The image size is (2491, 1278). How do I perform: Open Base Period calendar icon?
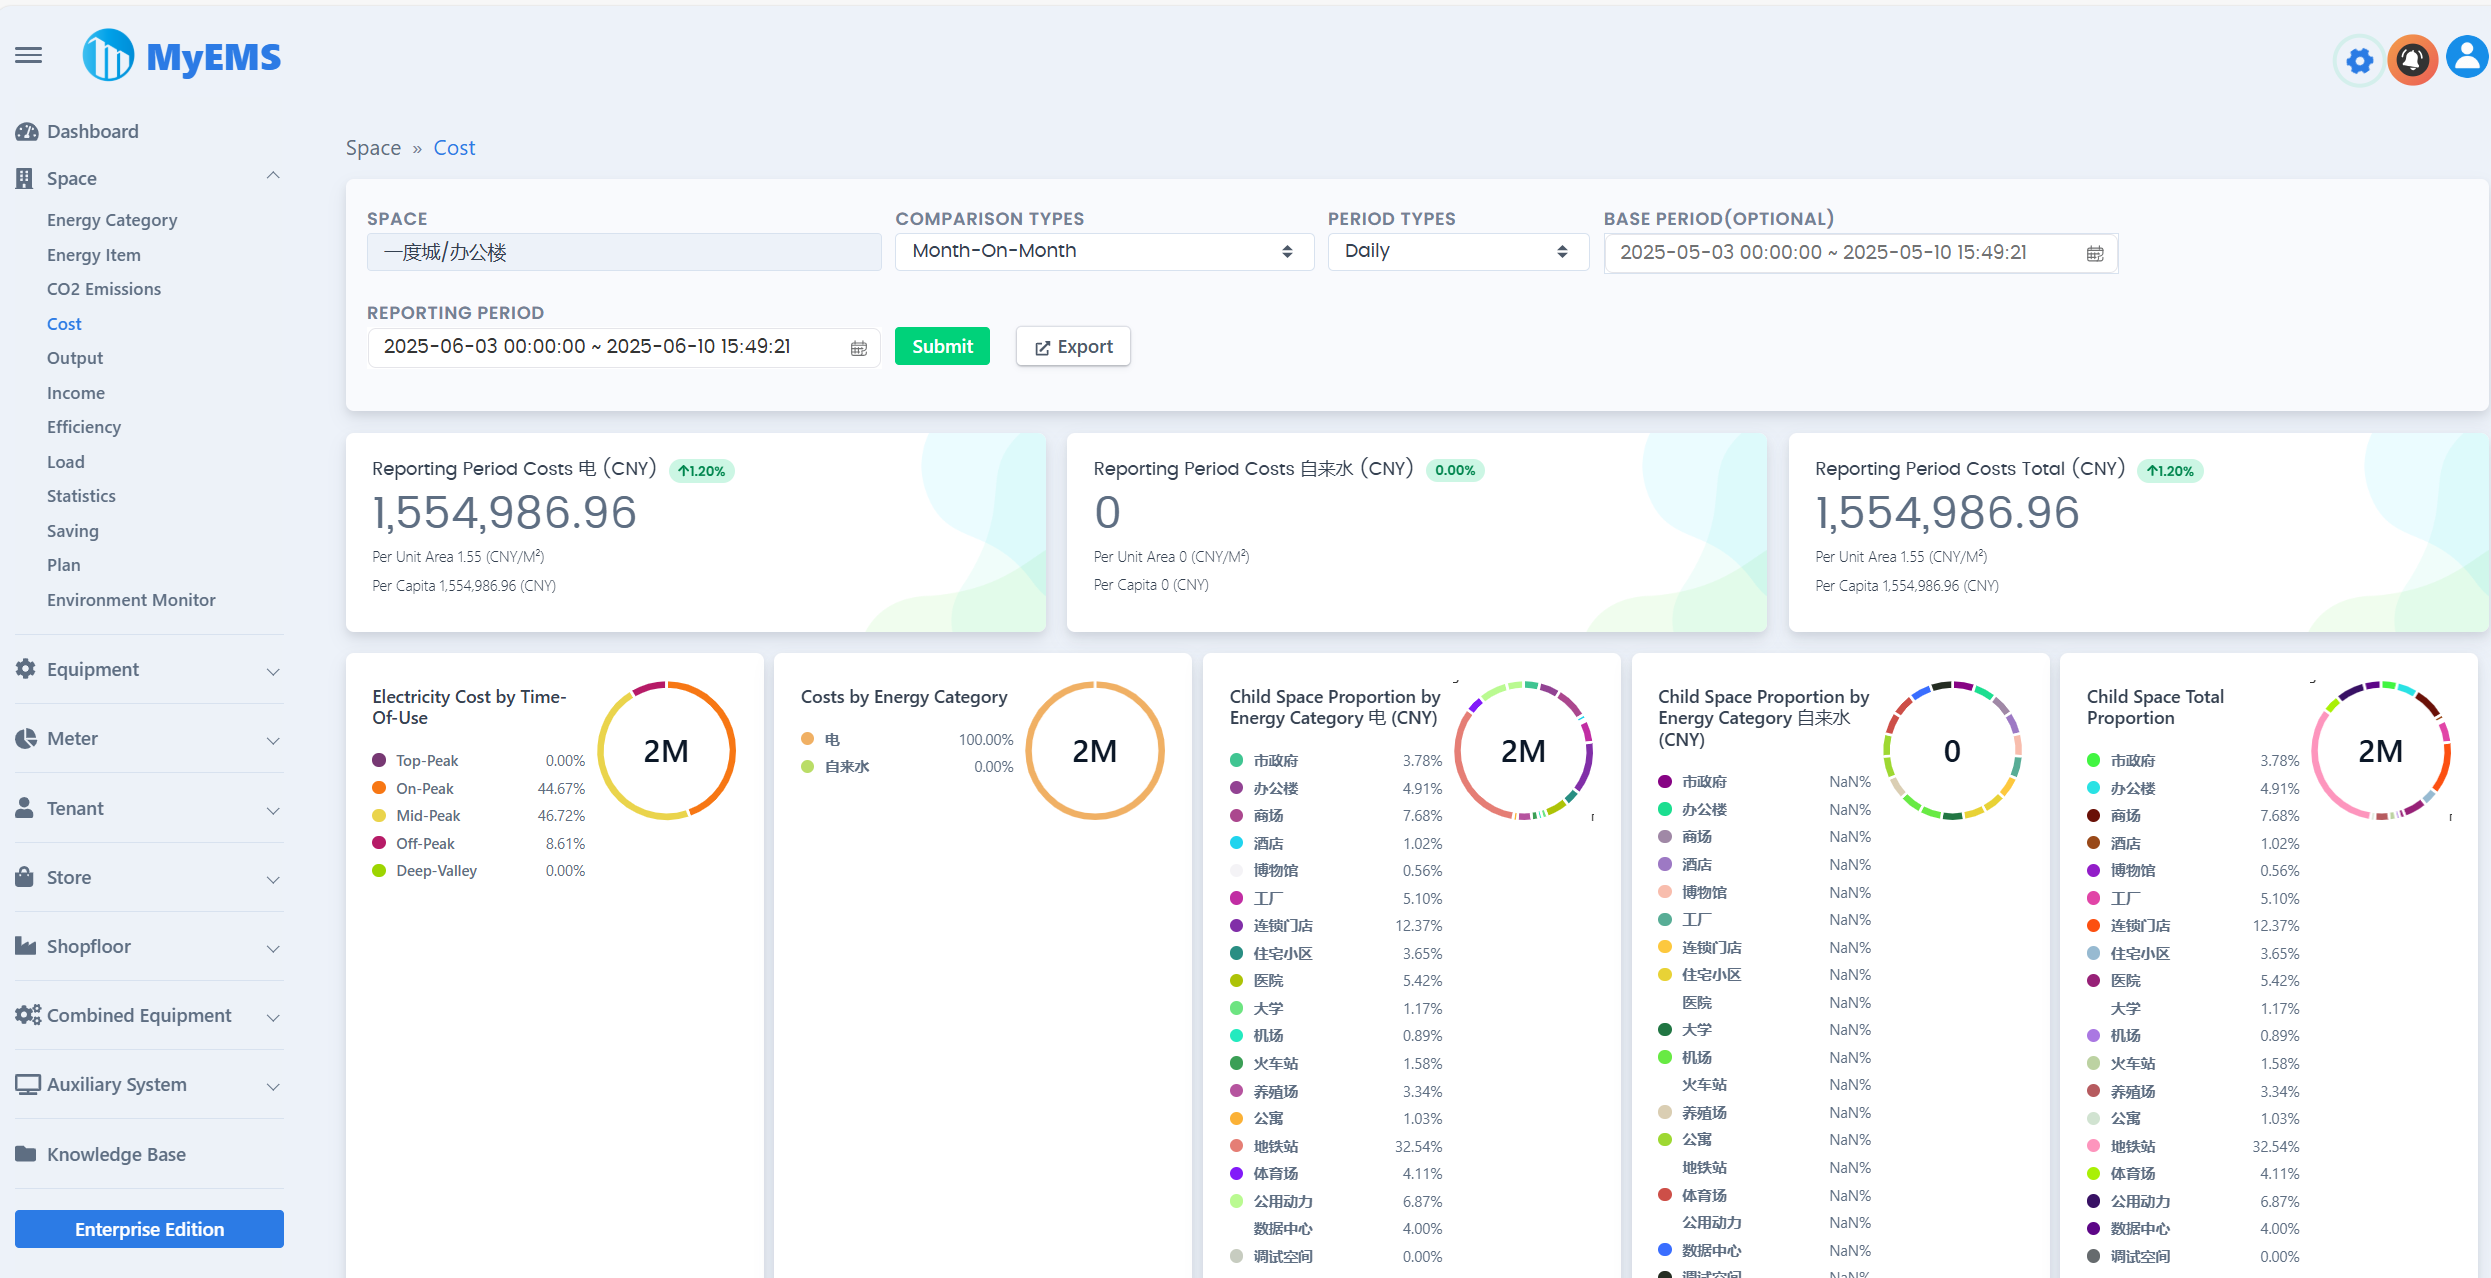pos(2095,254)
